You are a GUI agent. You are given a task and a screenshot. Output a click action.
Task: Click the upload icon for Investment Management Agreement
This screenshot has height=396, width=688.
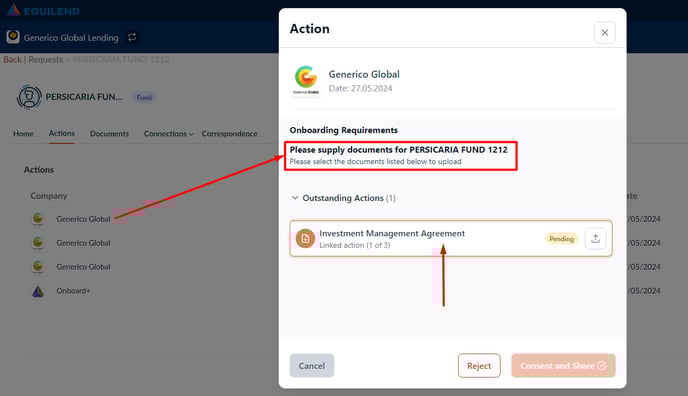(595, 239)
